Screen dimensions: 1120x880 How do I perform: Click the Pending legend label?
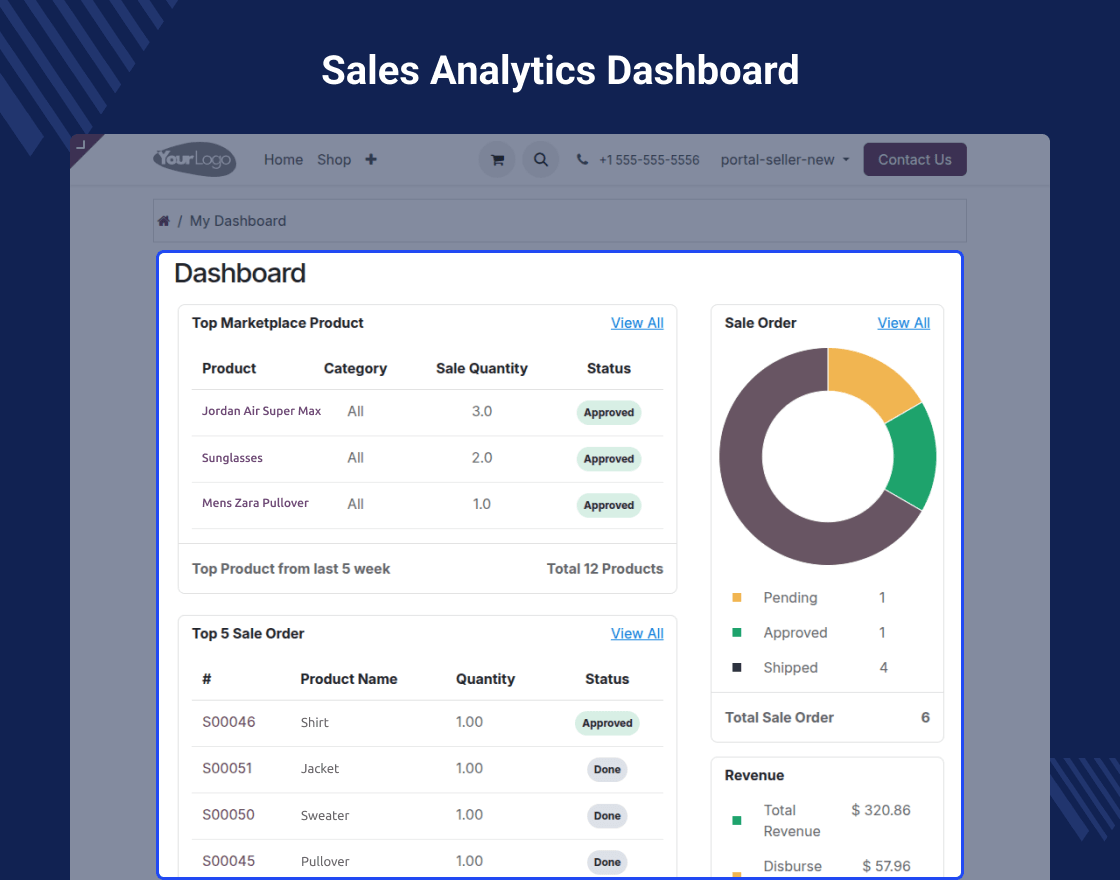click(x=790, y=597)
